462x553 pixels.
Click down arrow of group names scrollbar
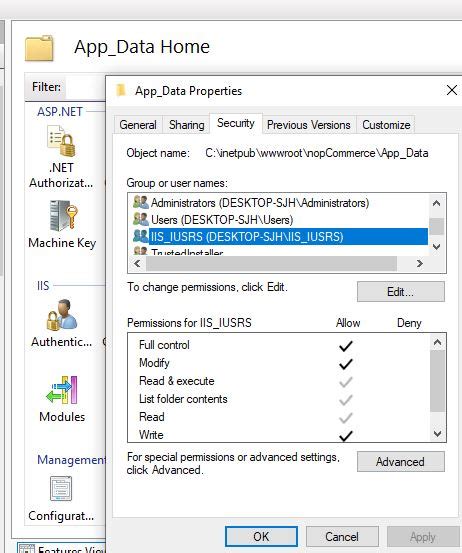[437, 247]
